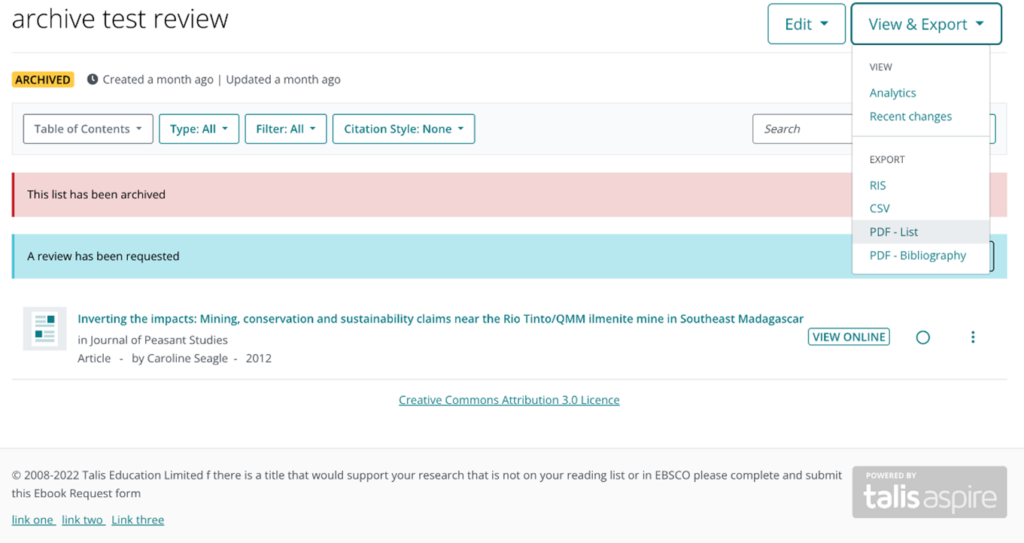Click the yellow ARCHIVED status badge

click(x=43, y=79)
